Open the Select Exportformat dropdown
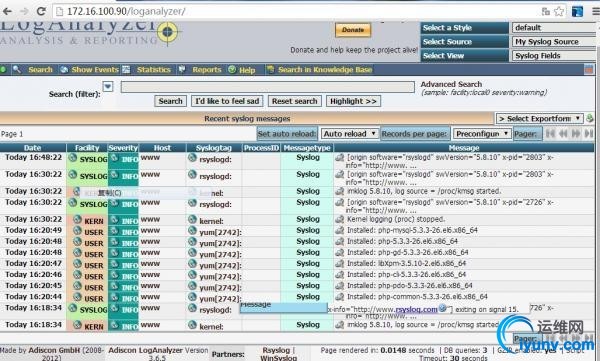 pyautogui.click(x=540, y=119)
